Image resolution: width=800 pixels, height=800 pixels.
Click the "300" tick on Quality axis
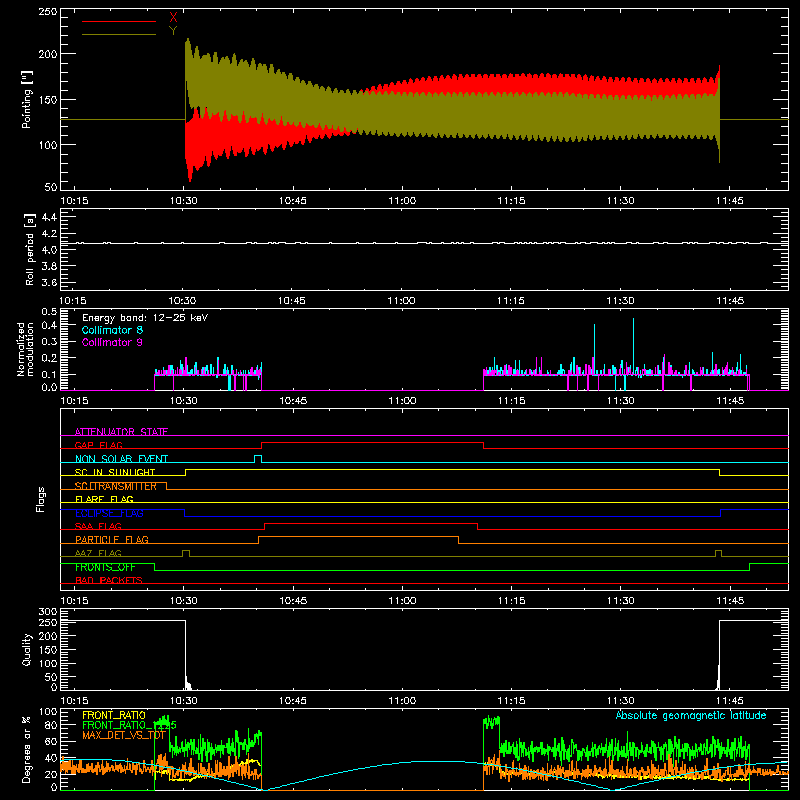pos(47,612)
